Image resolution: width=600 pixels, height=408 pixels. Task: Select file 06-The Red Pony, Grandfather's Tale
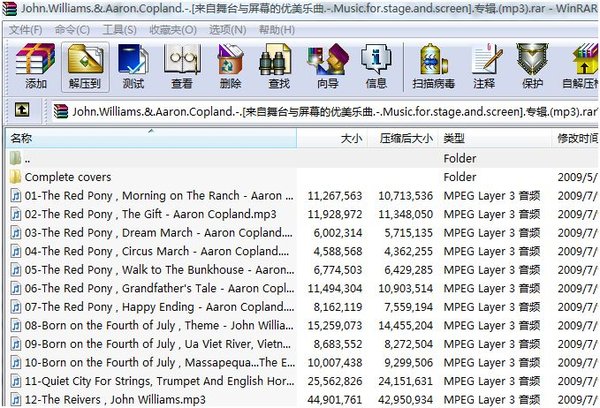pos(160,289)
